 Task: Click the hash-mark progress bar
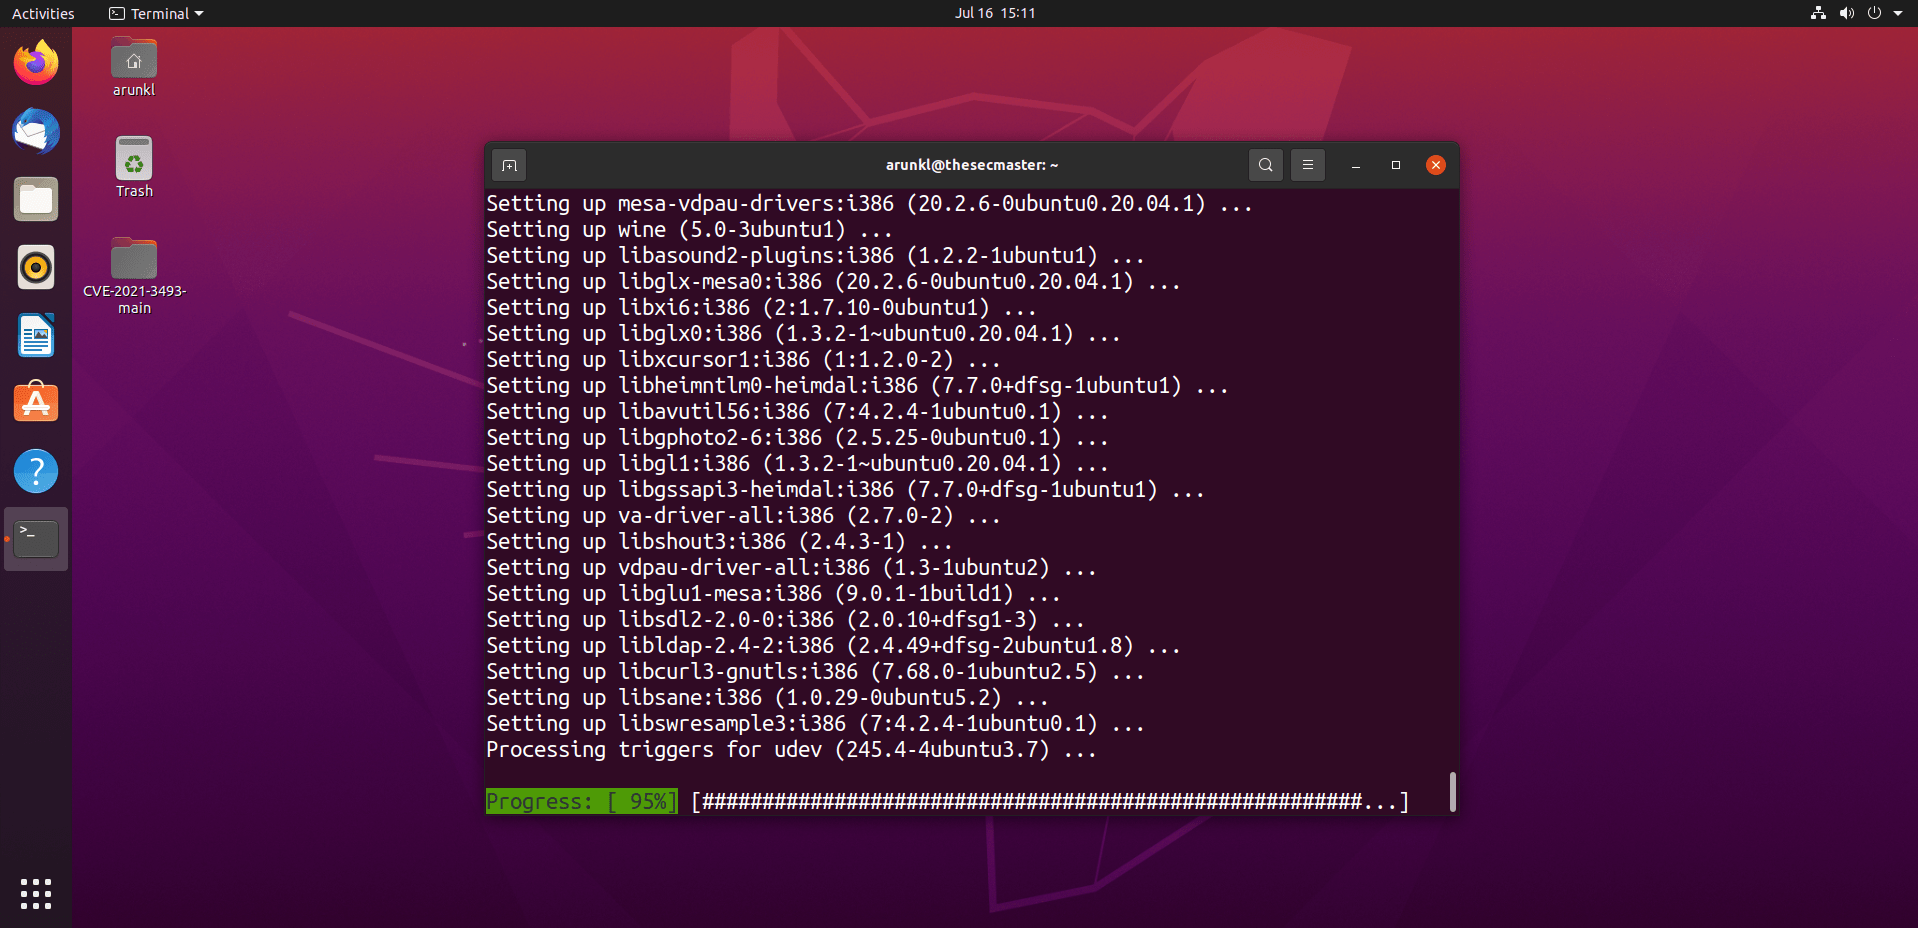click(x=1050, y=801)
